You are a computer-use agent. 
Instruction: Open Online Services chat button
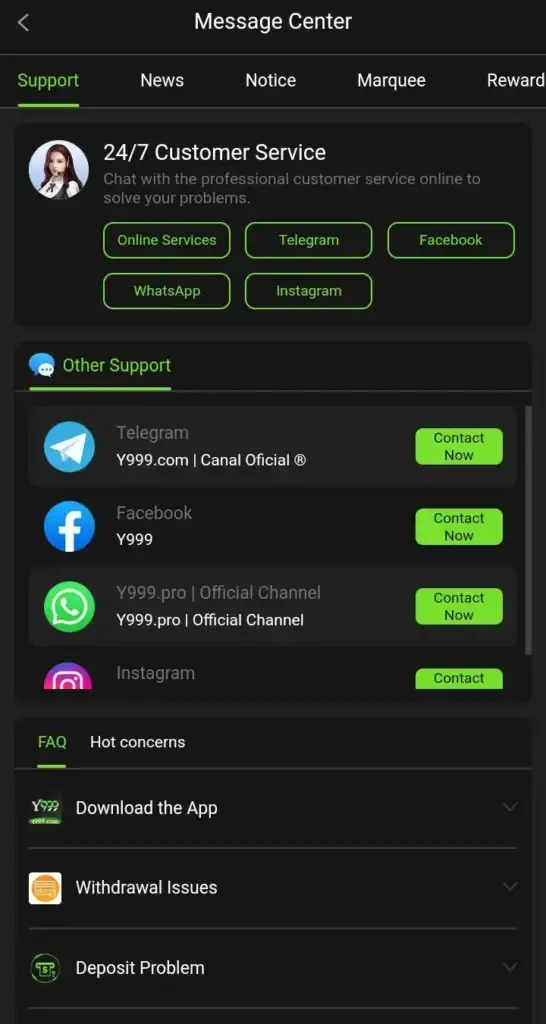coord(167,240)
